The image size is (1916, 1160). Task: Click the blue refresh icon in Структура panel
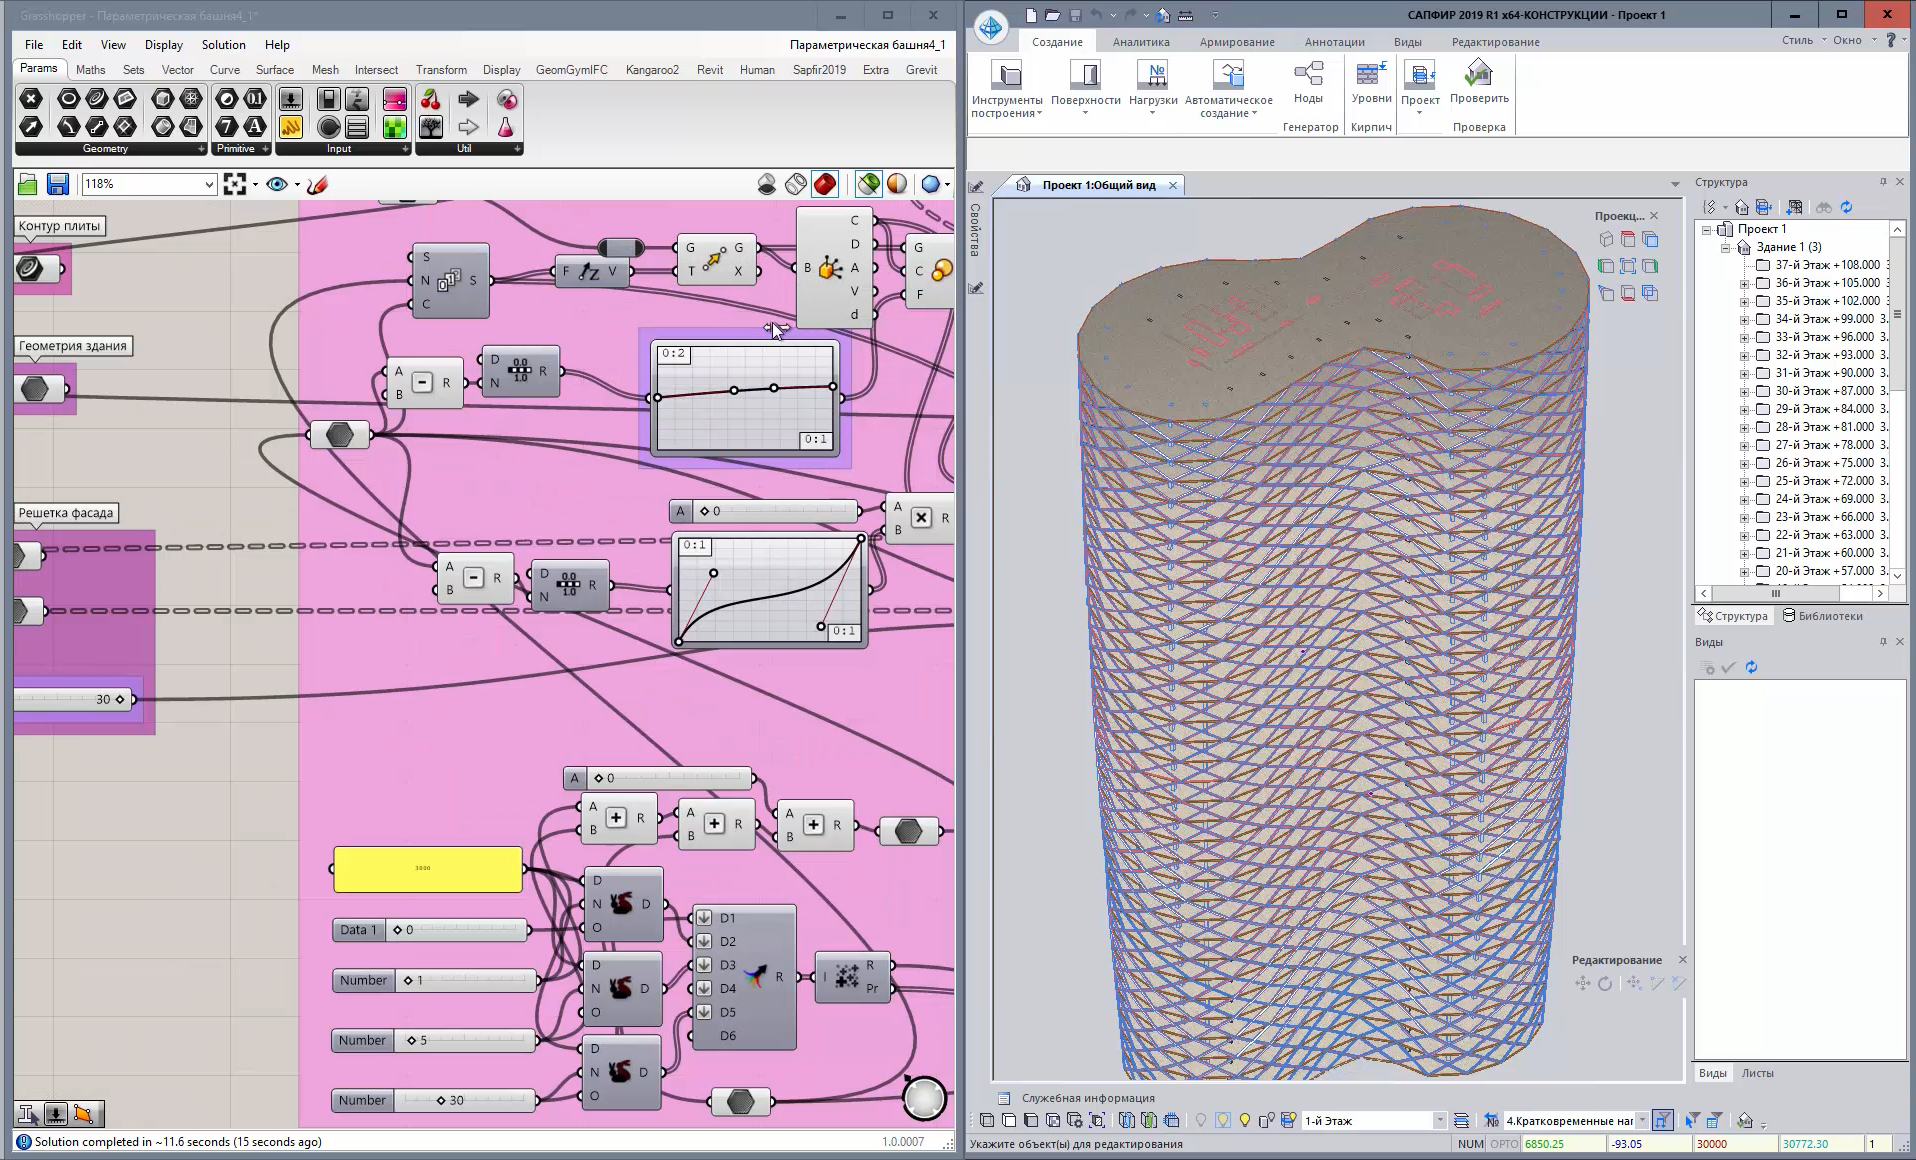click(x=1846, y=207)
